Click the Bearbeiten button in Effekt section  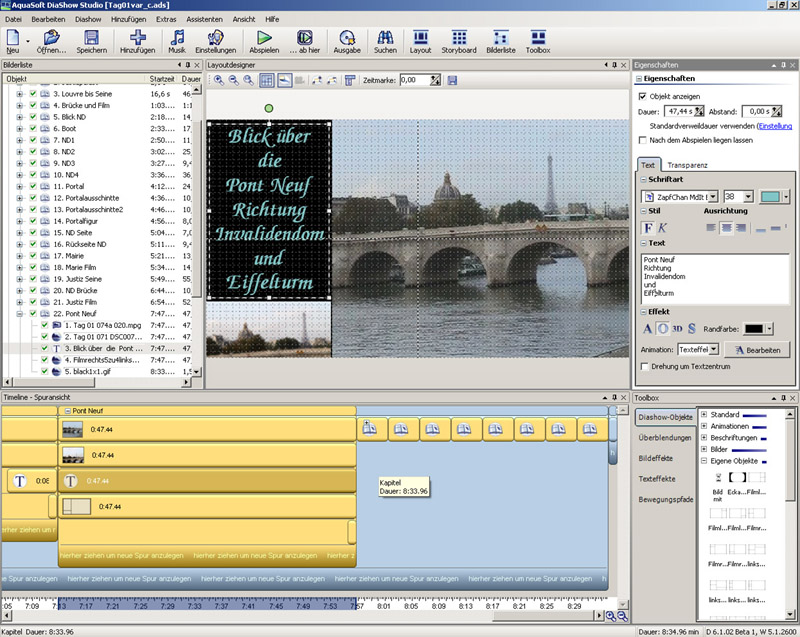coord(757,349)
